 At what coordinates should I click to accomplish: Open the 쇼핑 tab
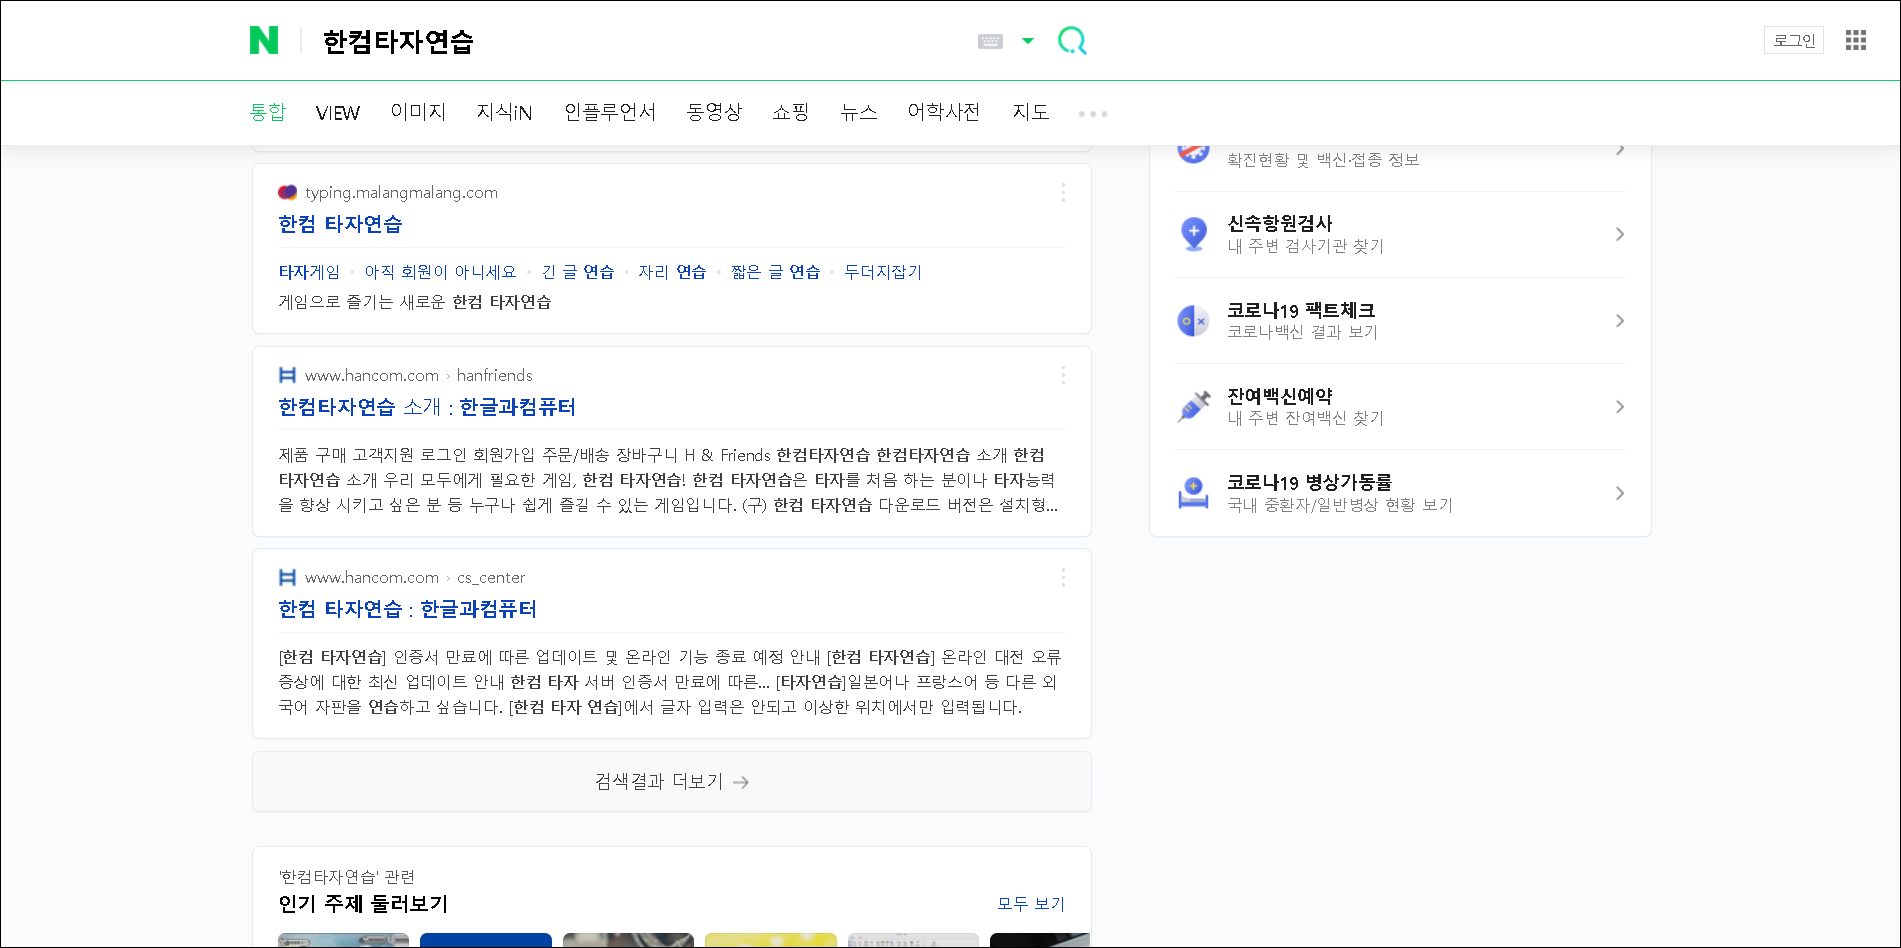[790, 112]
